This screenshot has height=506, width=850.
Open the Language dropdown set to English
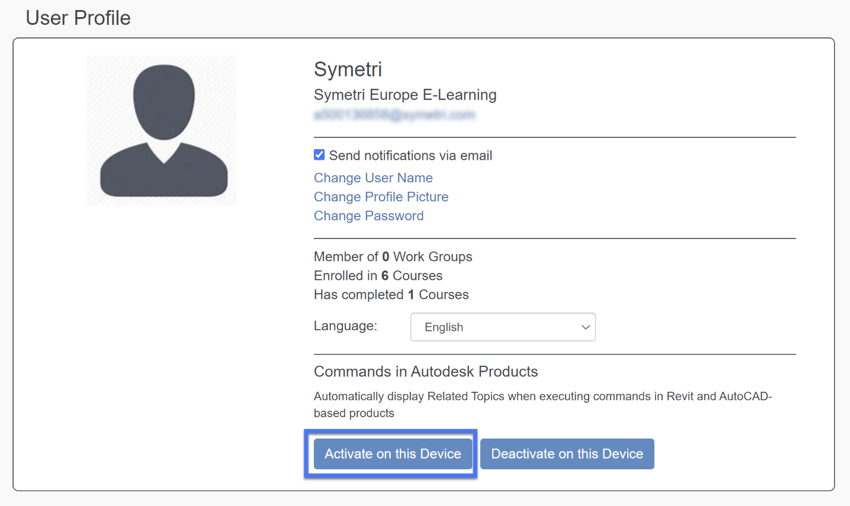coord(503,327)
